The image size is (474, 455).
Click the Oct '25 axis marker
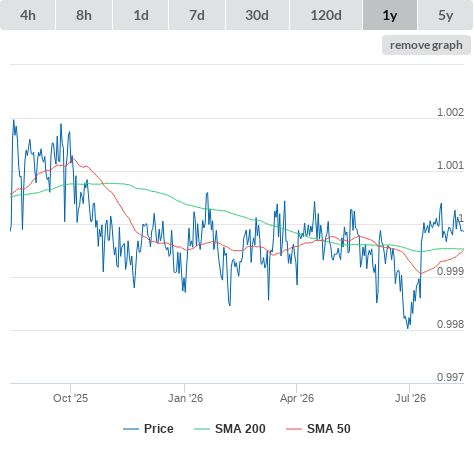coord(70,398)
